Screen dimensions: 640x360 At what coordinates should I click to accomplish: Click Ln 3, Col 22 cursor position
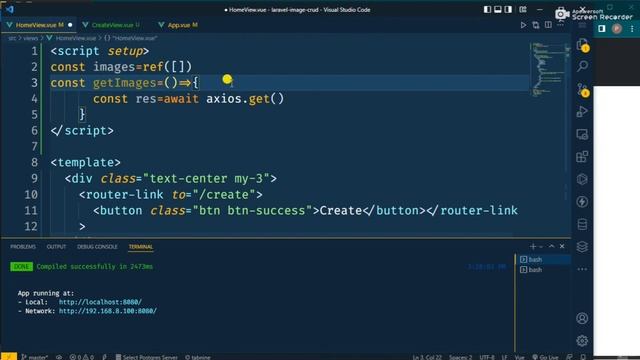point(427,357)
